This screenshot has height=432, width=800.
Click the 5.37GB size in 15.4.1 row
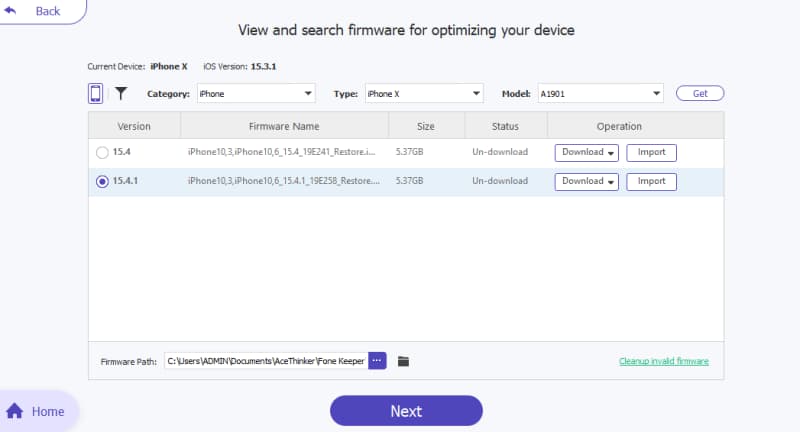click(409, 181)
